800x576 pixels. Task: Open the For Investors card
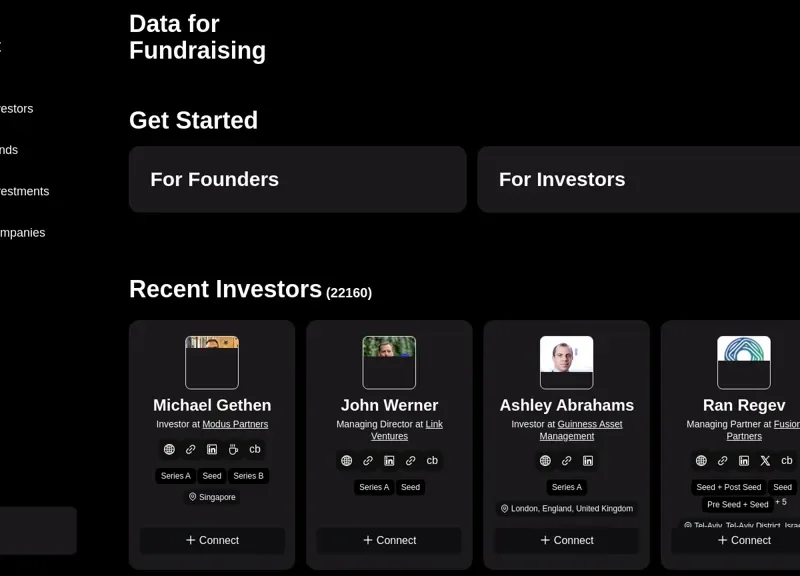click(640, 180)
